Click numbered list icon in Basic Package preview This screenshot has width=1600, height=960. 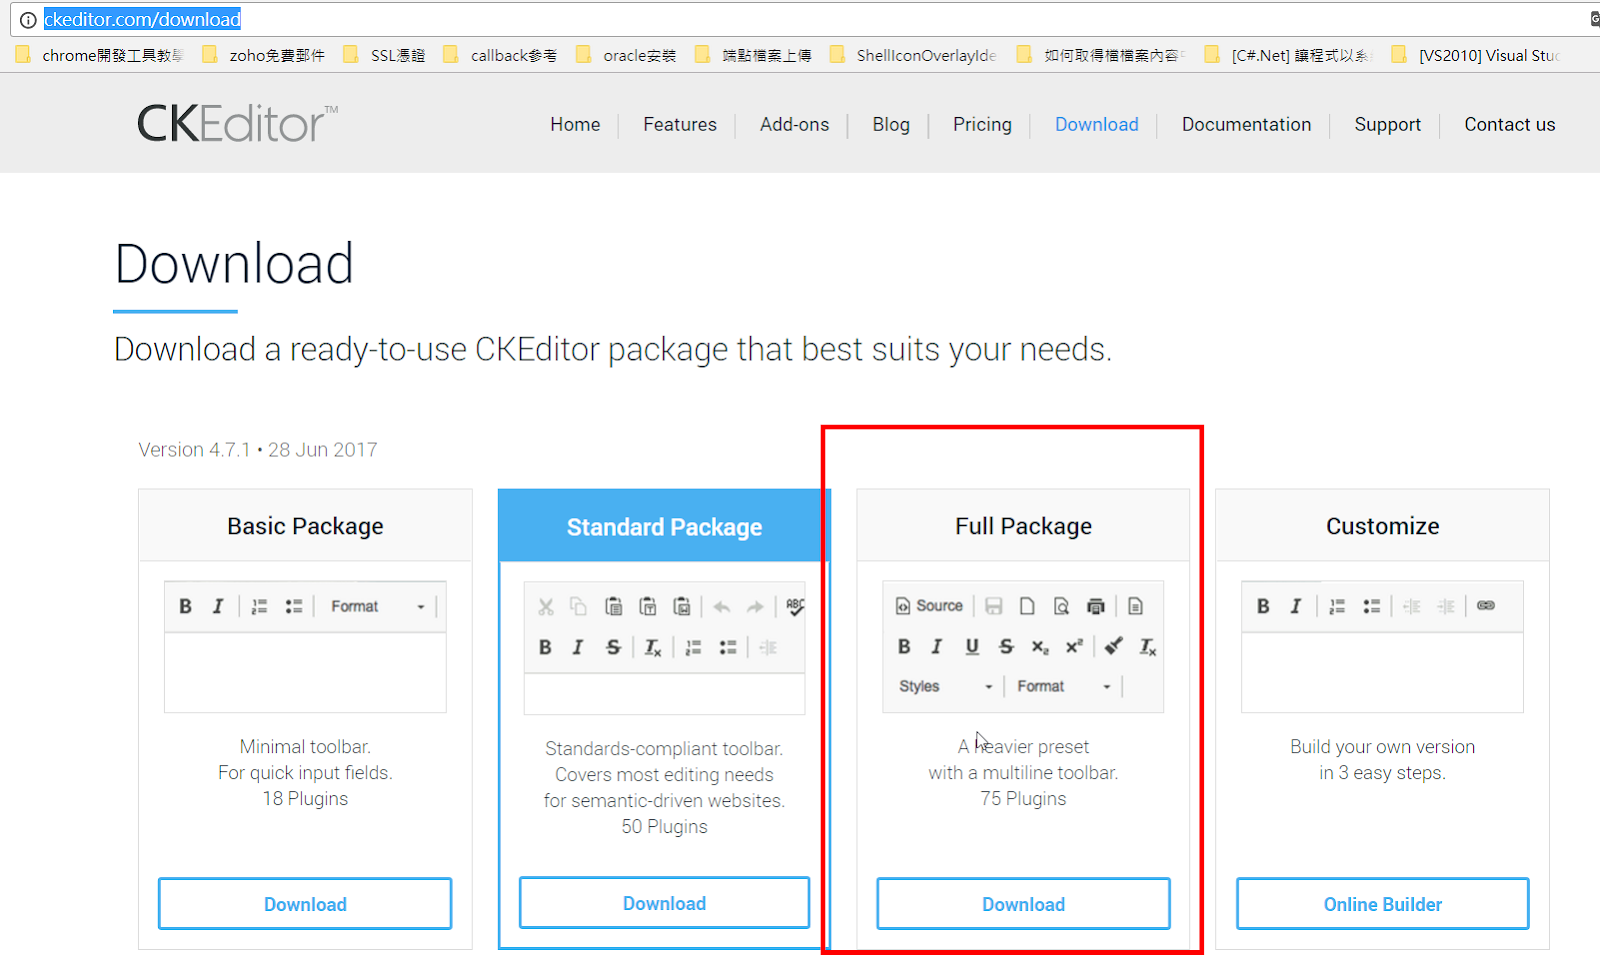point(259,606)
